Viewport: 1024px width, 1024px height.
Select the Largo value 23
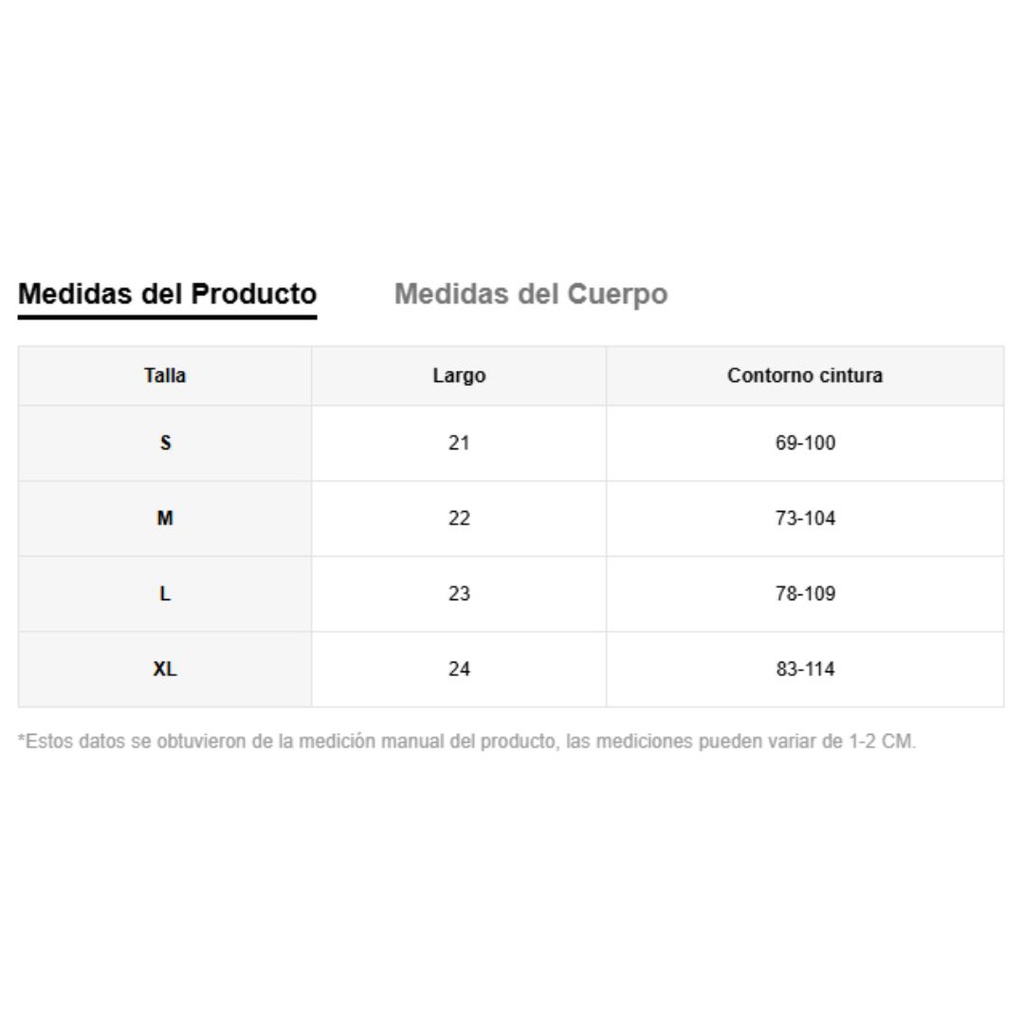459,594
